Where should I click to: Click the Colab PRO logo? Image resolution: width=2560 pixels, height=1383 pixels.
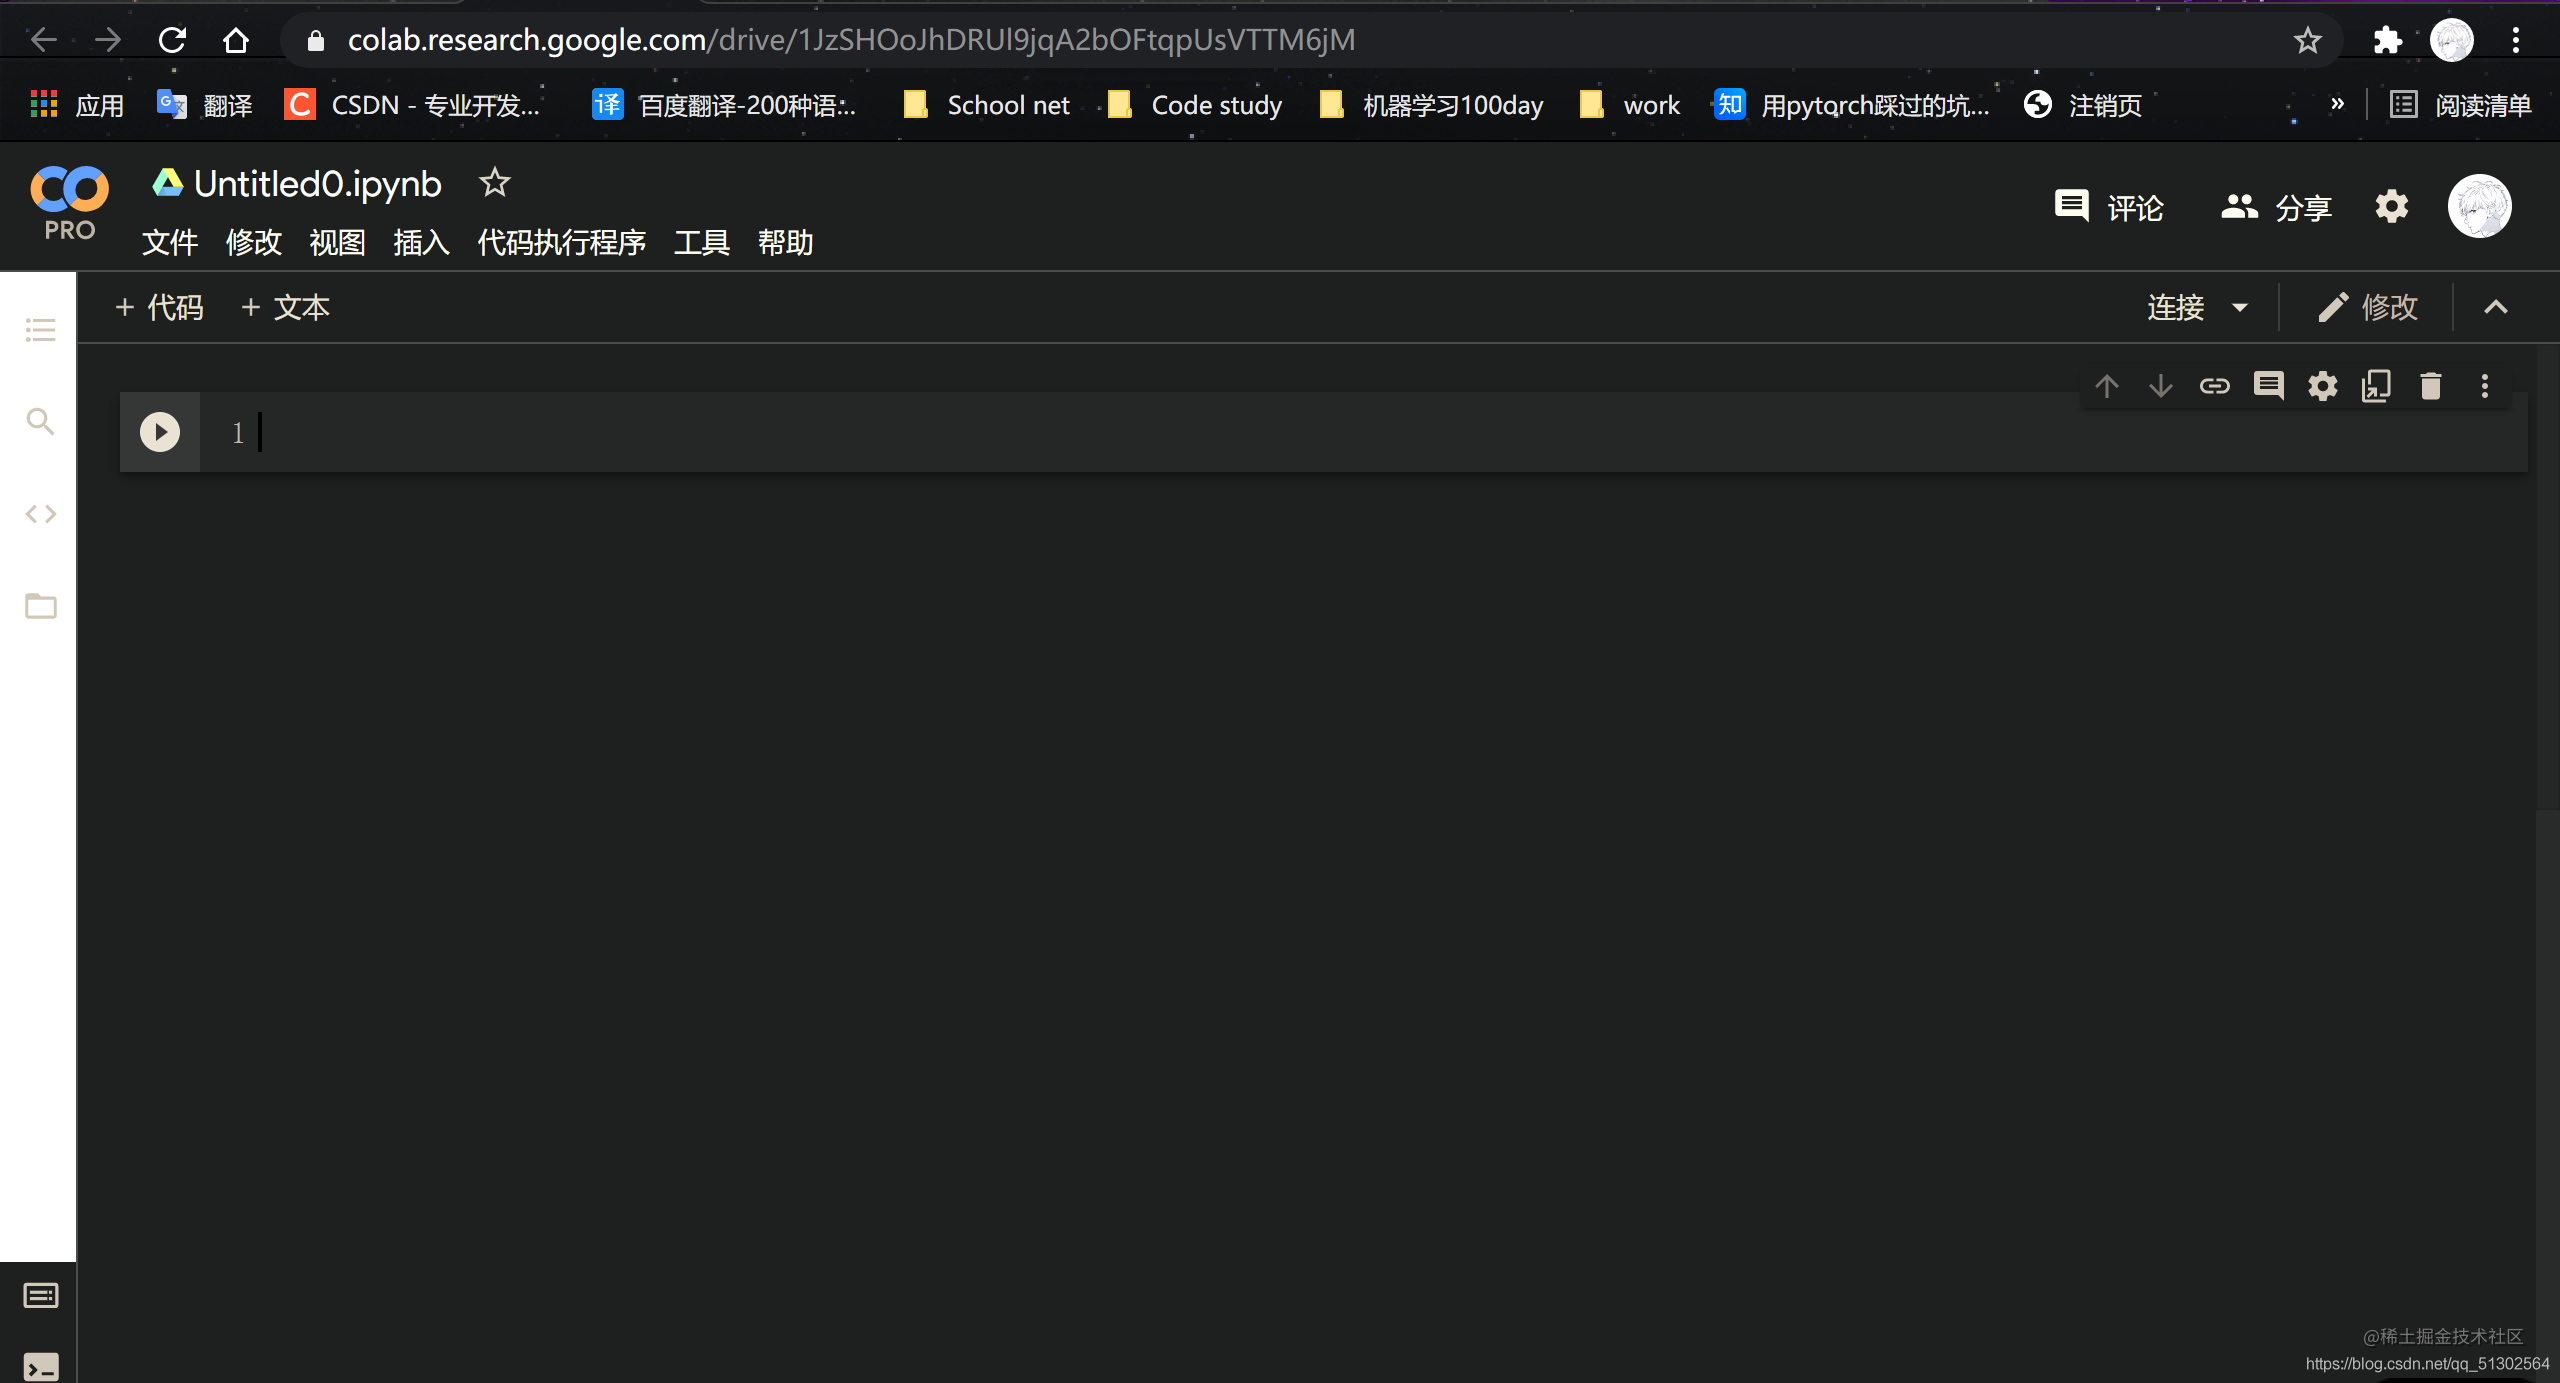(x=69, y=203)
